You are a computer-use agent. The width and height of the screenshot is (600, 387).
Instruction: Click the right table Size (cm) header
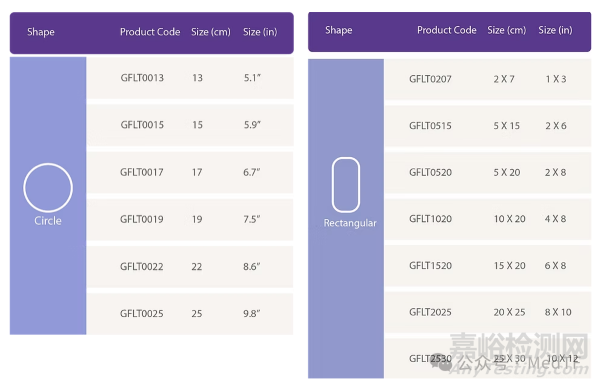(x=507, y=30)
